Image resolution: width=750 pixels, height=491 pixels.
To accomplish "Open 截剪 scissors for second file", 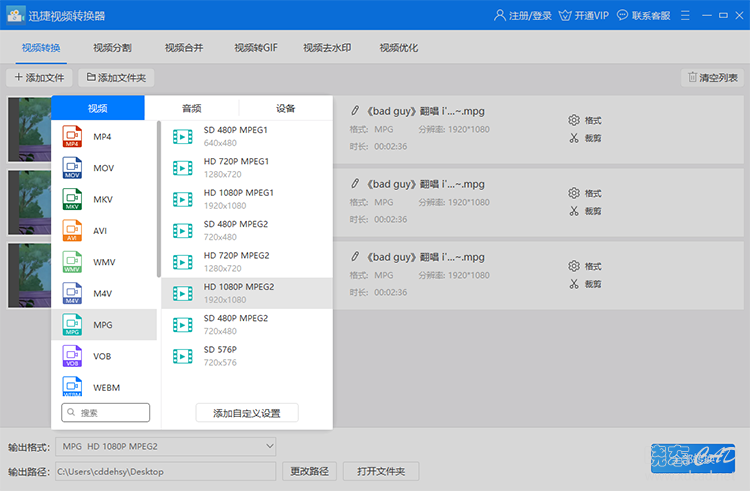I will point(585,211).
